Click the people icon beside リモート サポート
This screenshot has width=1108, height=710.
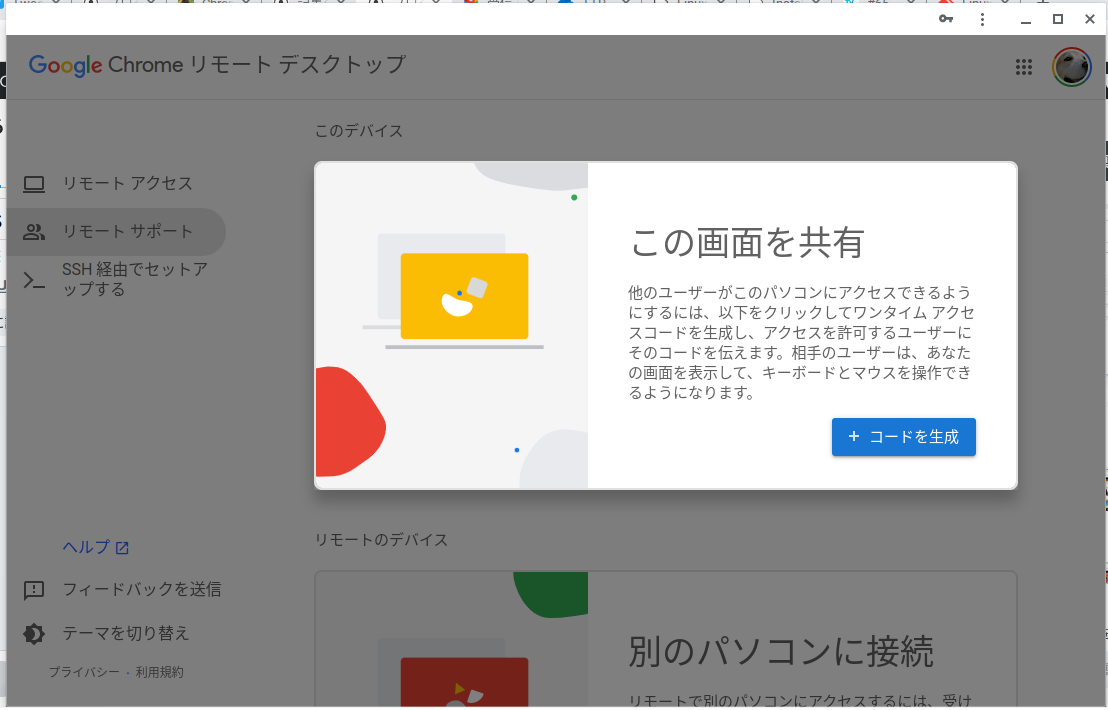[34, 232]
